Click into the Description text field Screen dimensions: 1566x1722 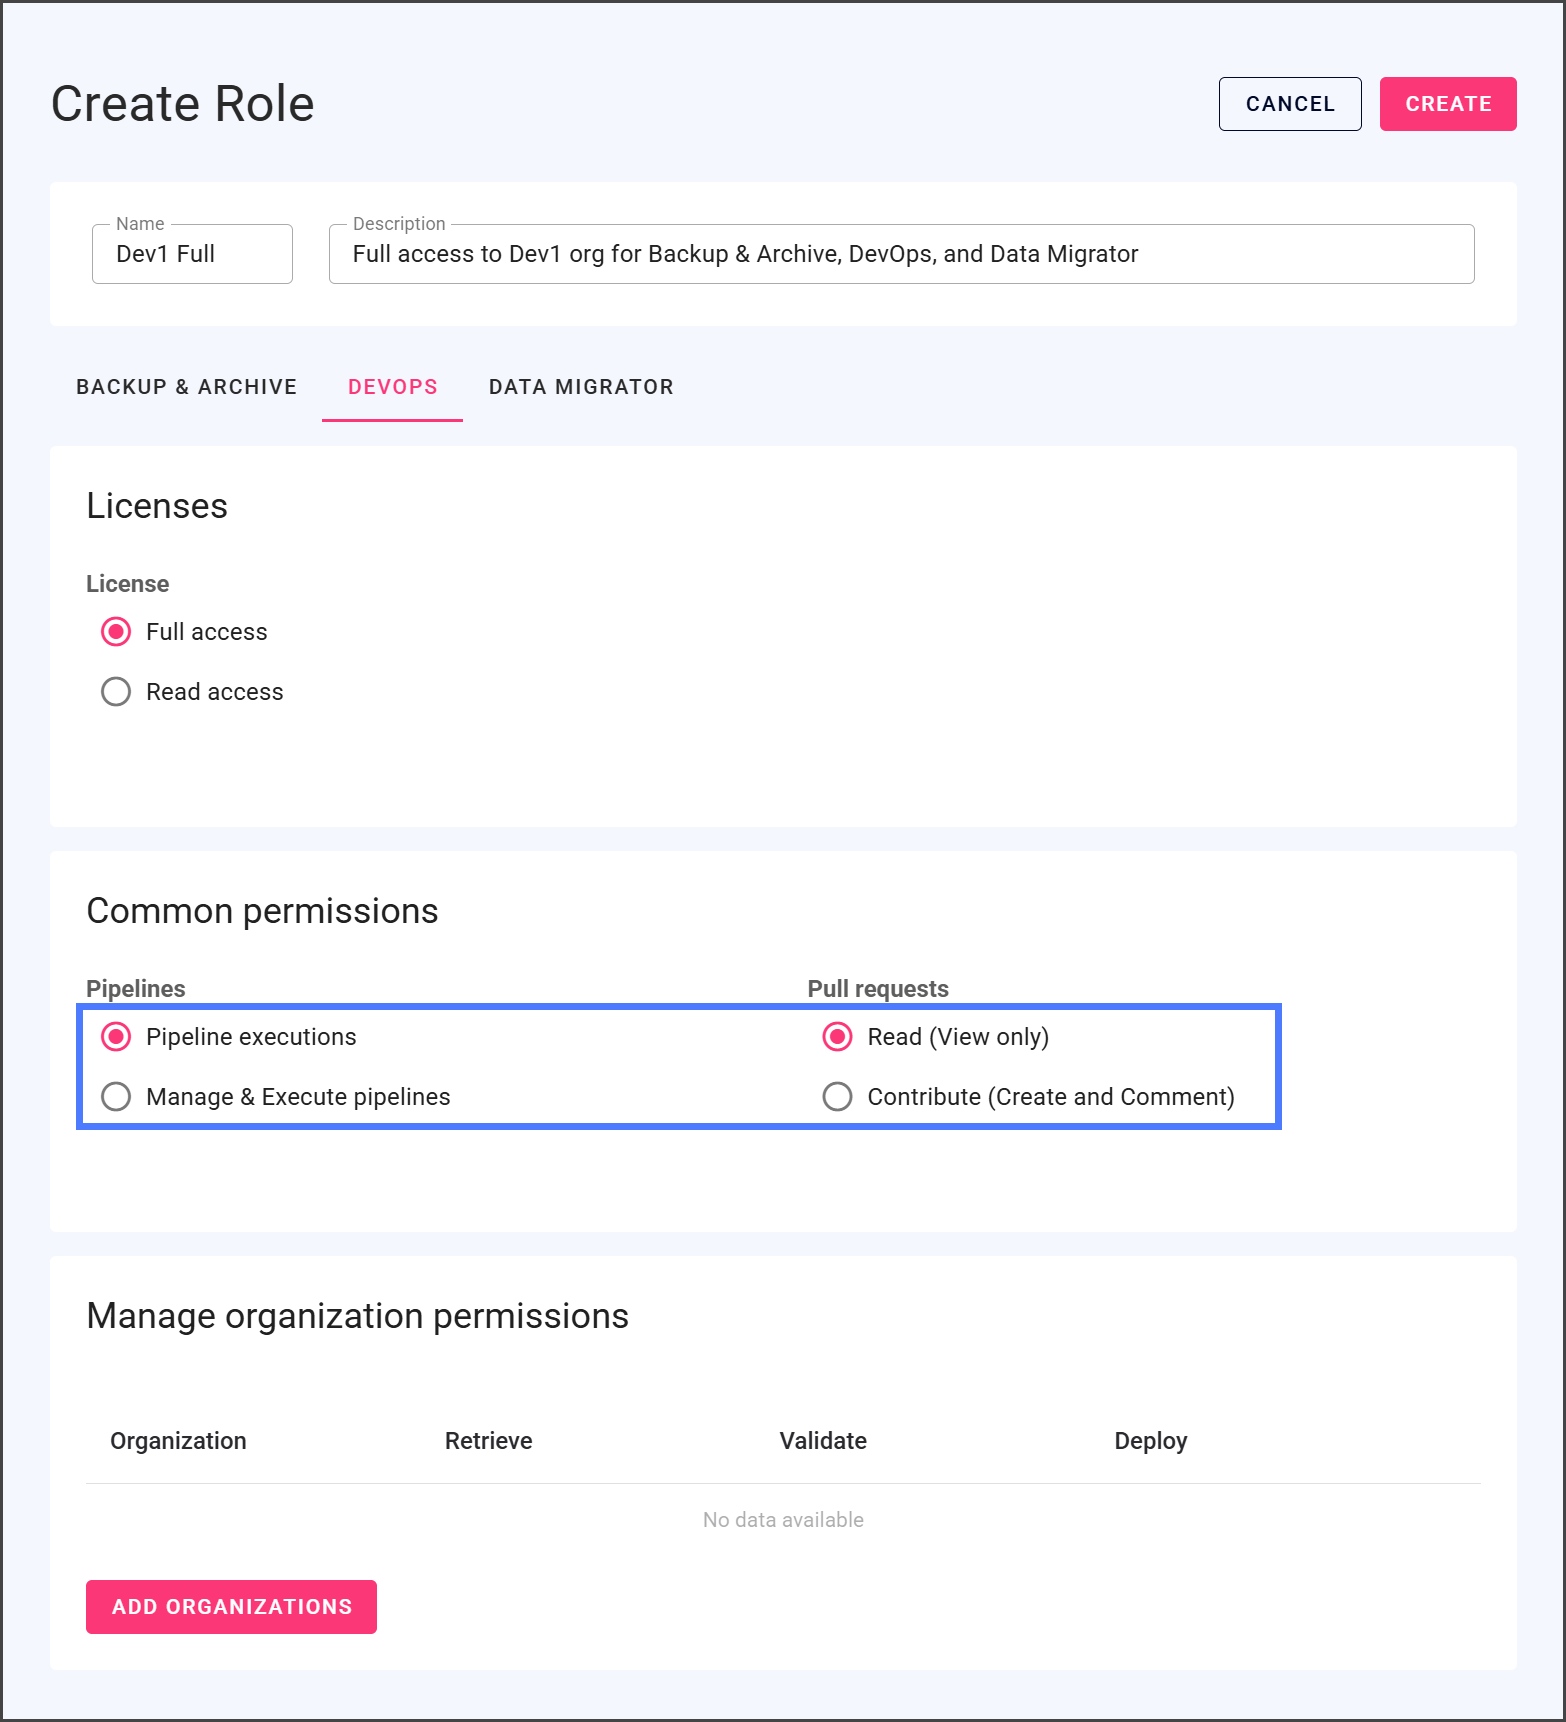coord(900,254)
